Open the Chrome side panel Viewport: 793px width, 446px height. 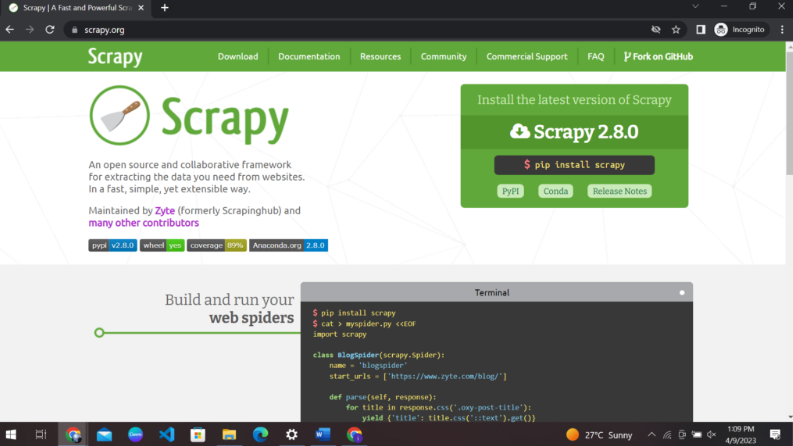pyautogui.click(x=700, y=29)
